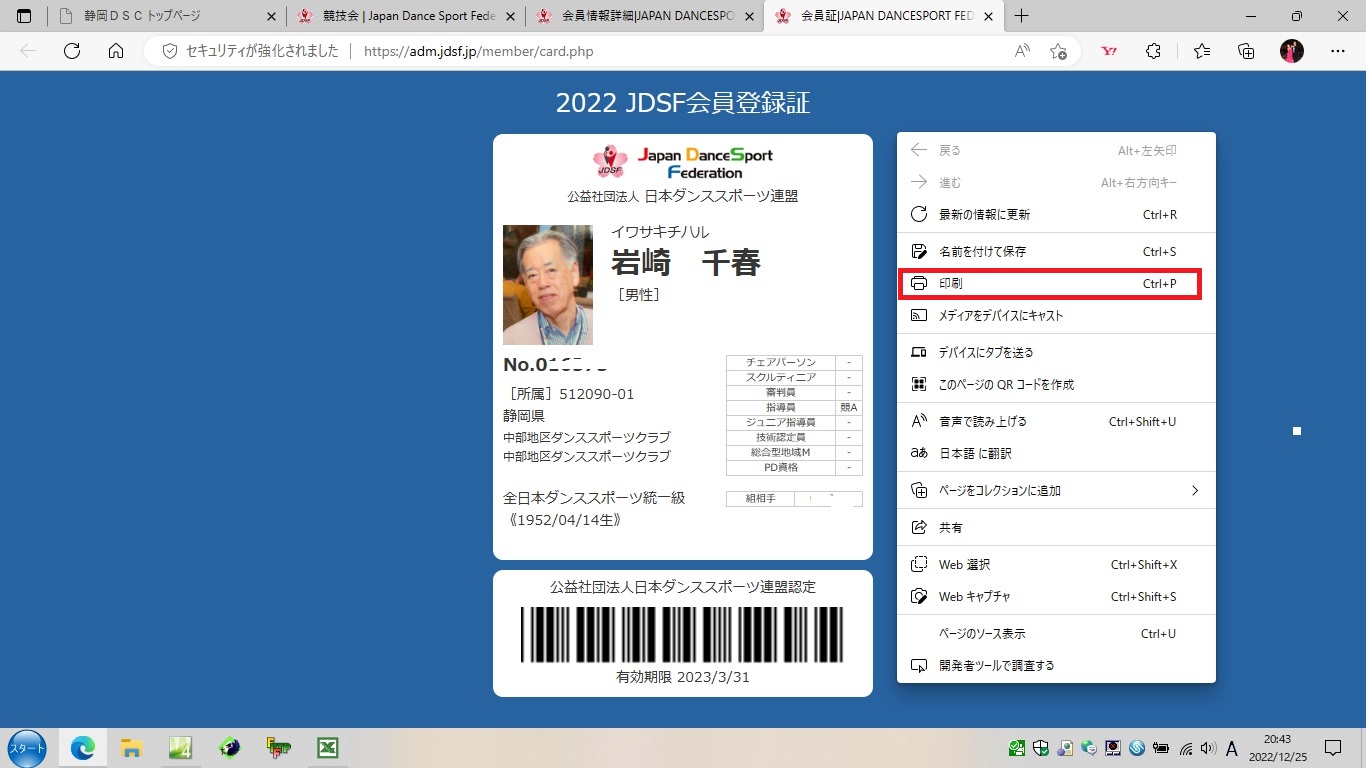Screen dimensions: 1366x768
Task: Click the 全日本ダンススポーツ統一級 text
Action: [x=594, y=497]
